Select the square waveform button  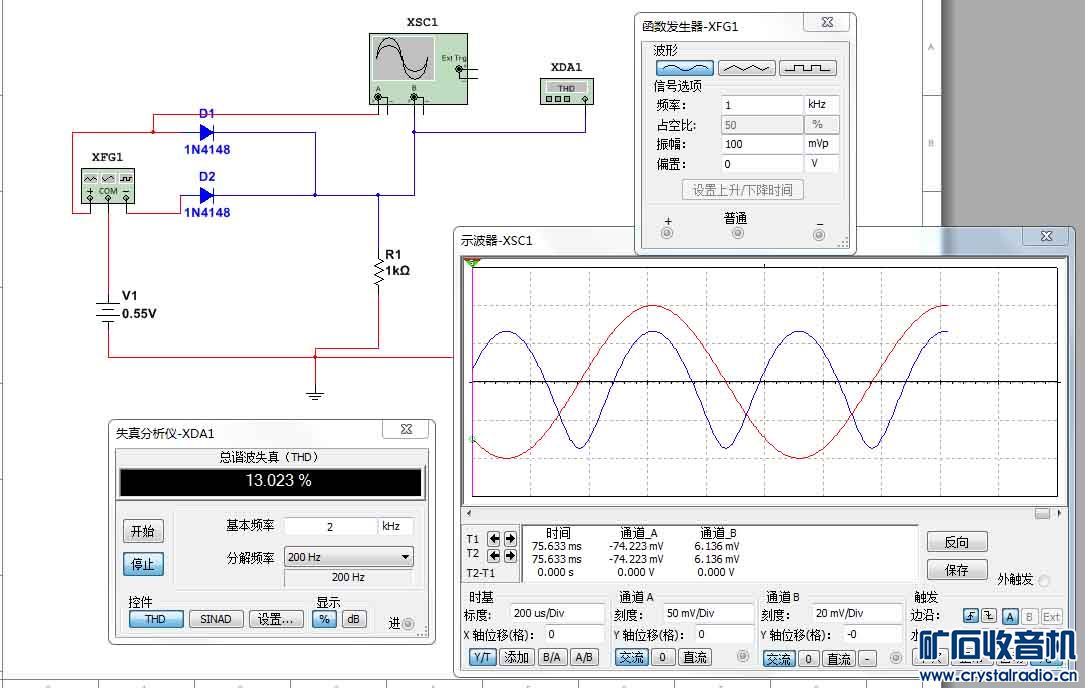807,68
